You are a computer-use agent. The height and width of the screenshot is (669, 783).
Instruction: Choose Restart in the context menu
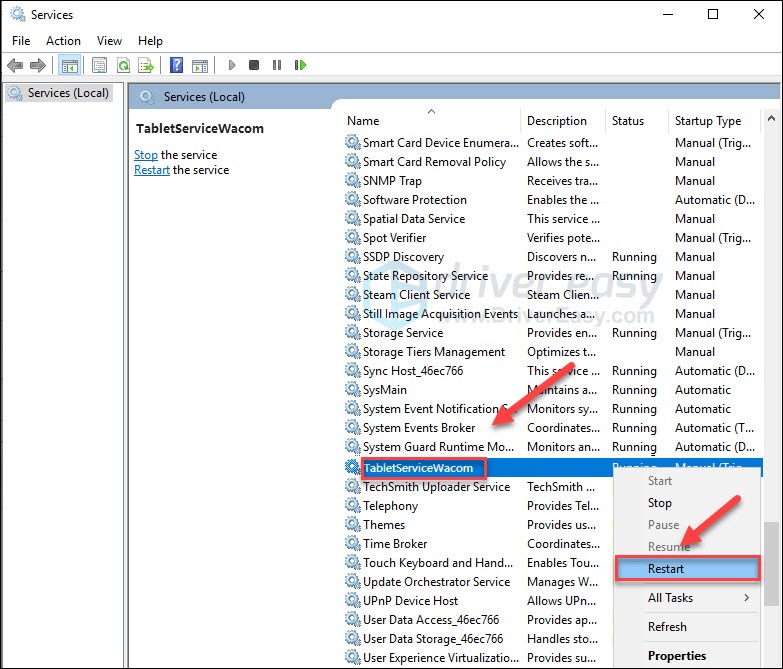tap(666, 569)
